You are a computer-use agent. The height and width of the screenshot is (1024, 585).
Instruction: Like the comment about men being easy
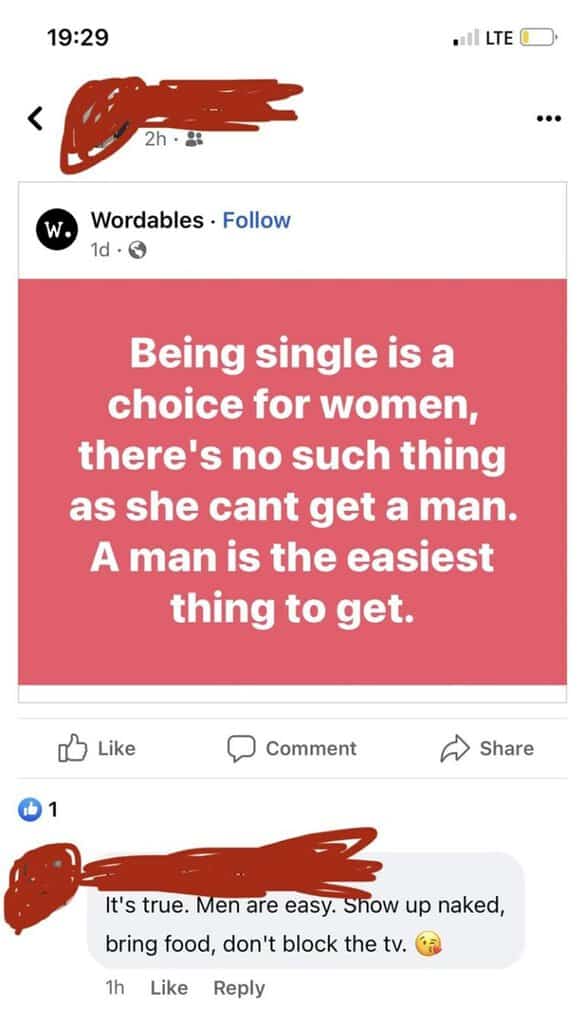168,988
